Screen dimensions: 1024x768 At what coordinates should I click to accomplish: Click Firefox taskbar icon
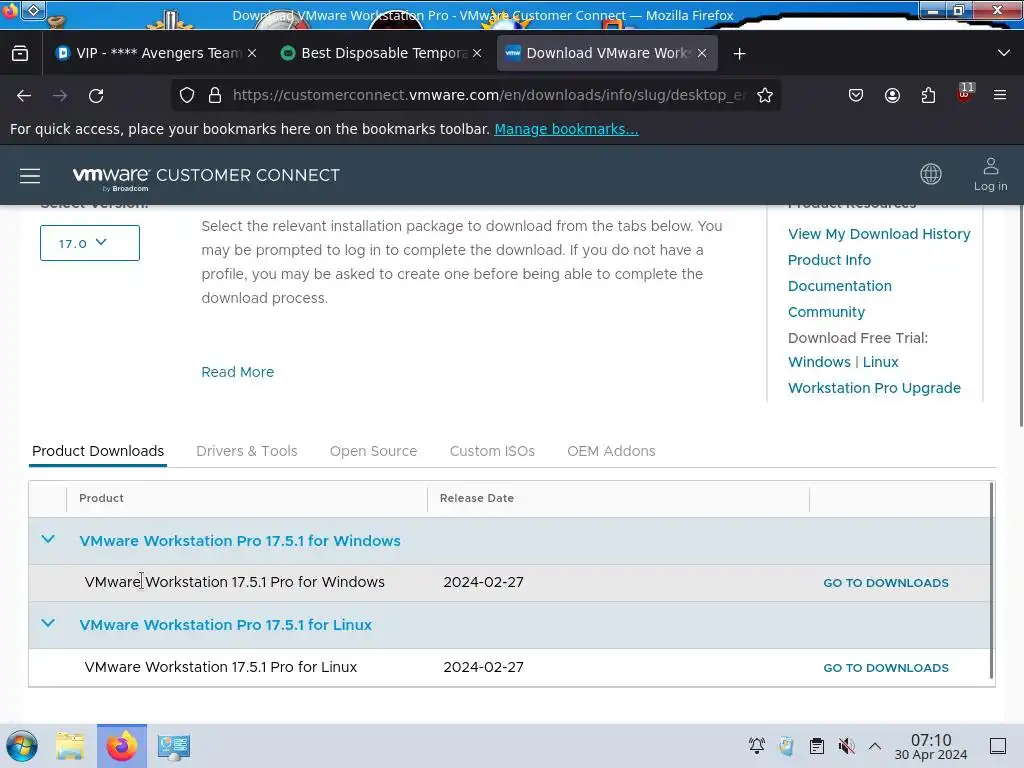click(122, 746)
